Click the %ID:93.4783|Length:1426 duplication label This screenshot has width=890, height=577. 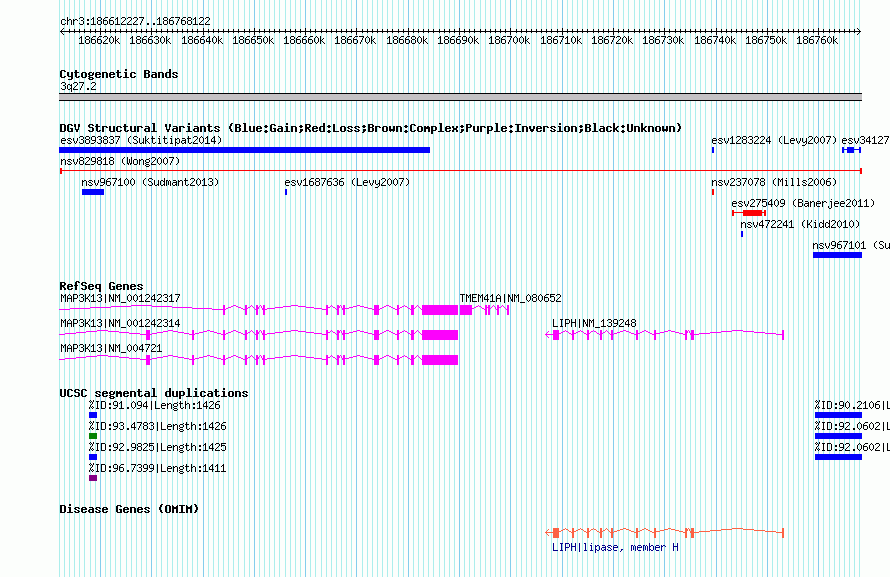click(157, 427)
